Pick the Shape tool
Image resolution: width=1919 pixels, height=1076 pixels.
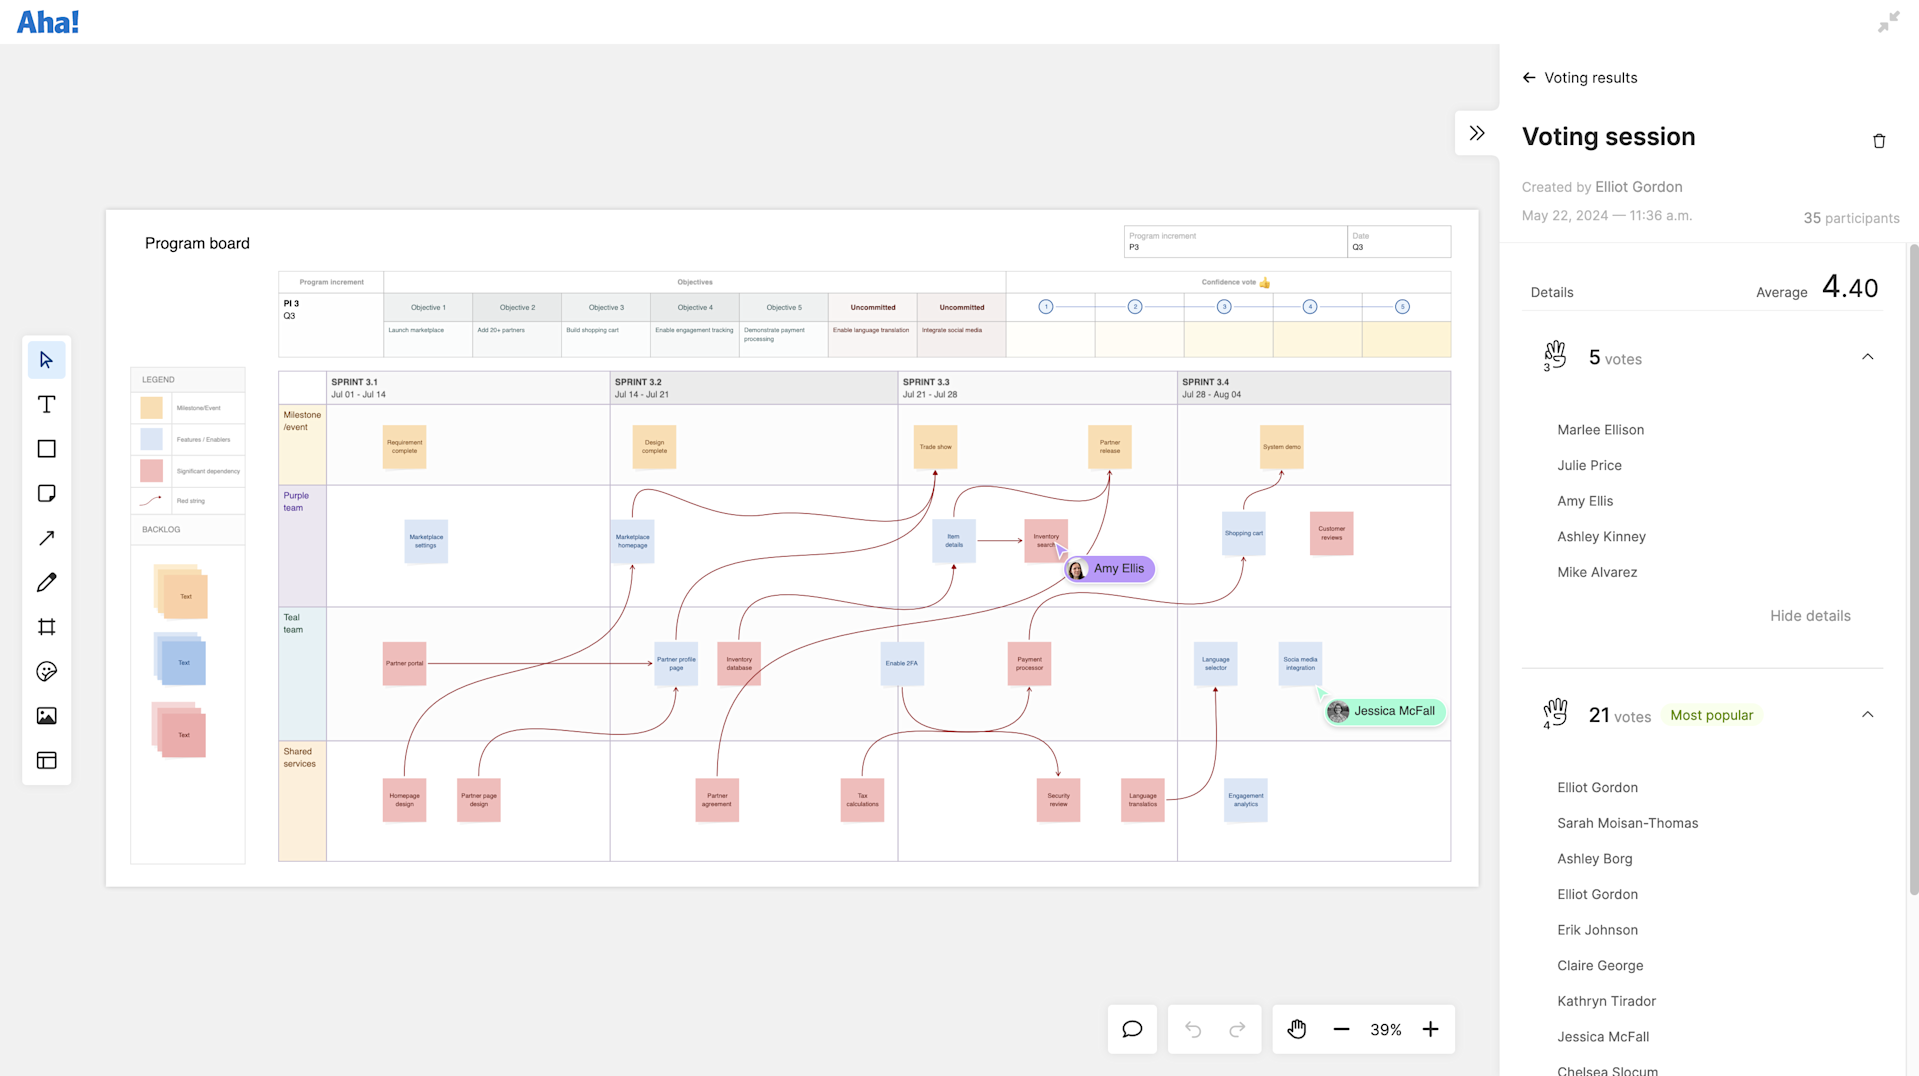[x=46, y=448]
